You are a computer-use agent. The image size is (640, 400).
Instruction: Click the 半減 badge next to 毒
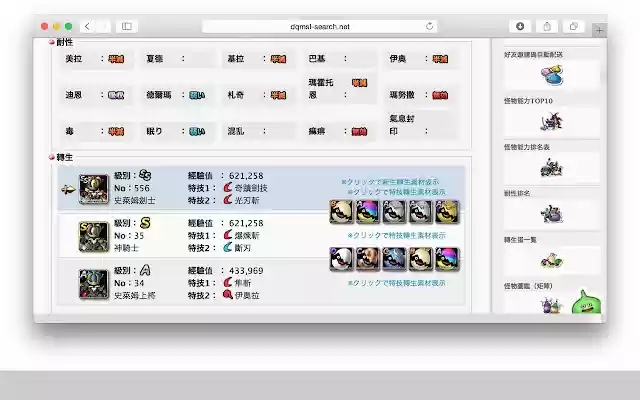(x=116, y=131)
